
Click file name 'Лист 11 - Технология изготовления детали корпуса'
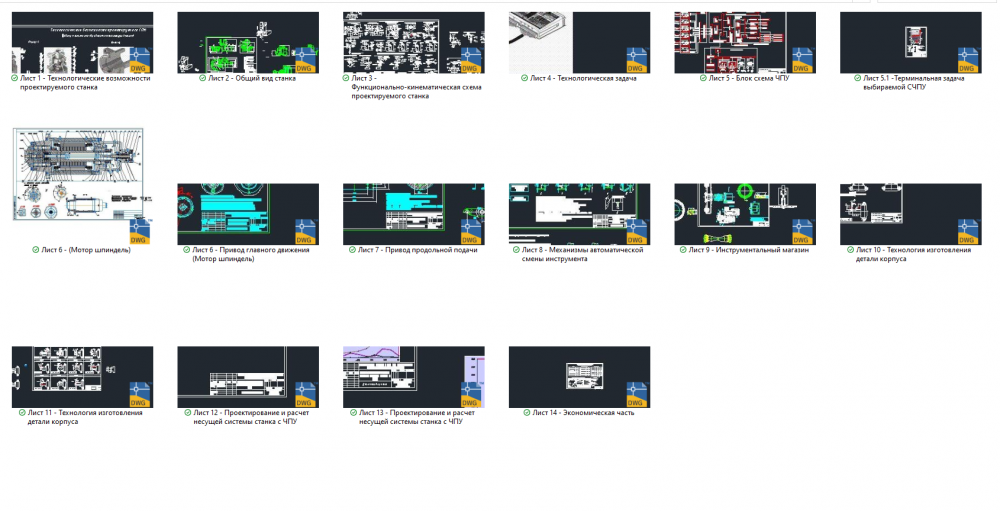(x=85, y=417)
